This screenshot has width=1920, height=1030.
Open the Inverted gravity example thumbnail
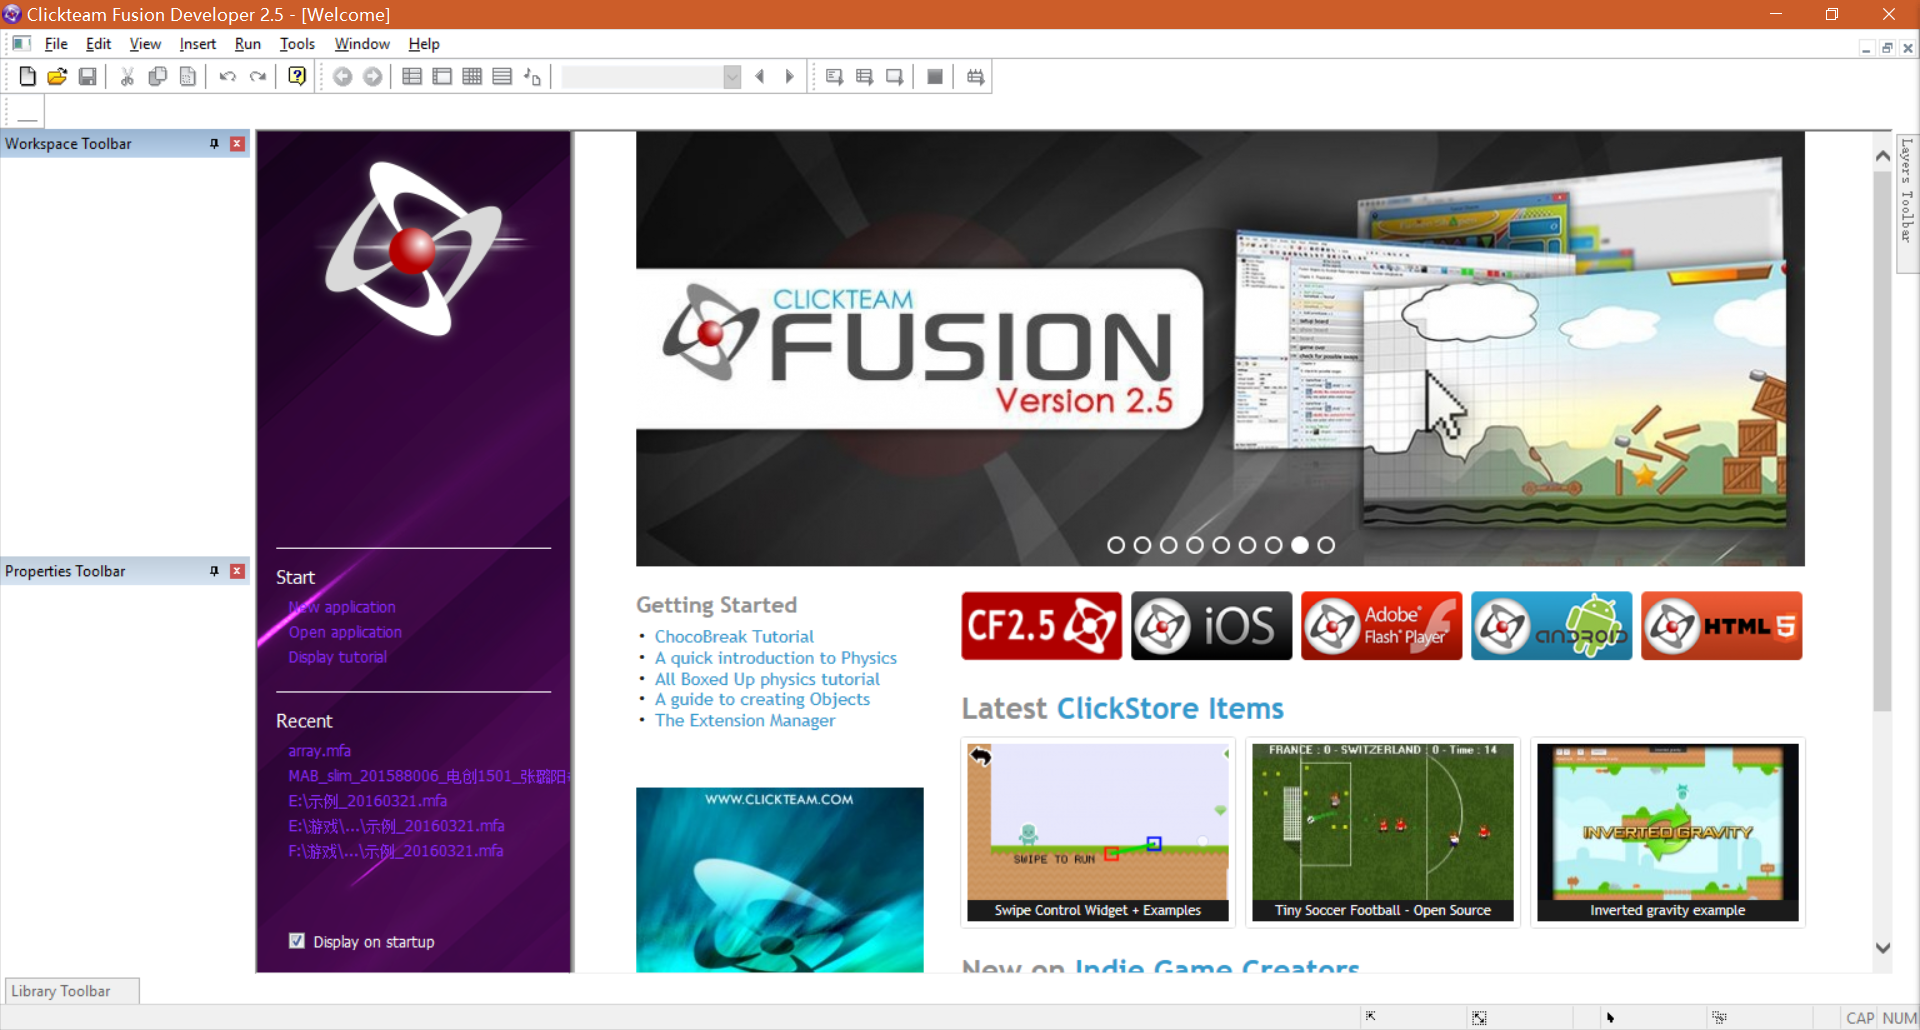click(1667, 832)
